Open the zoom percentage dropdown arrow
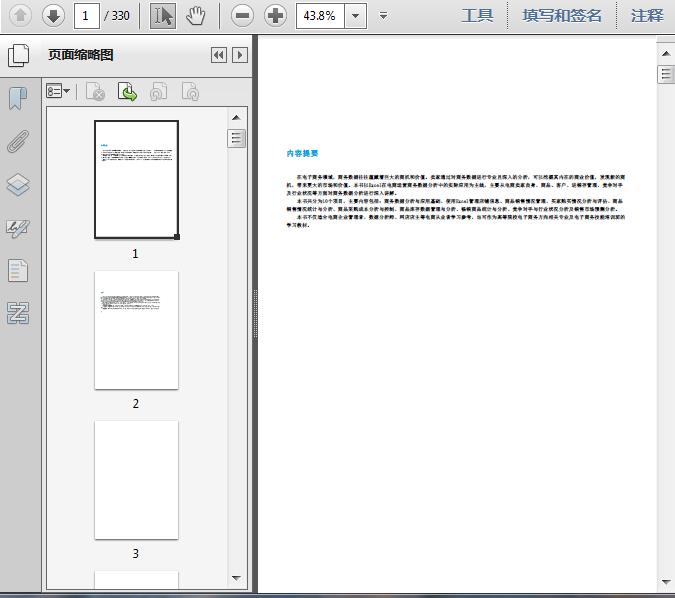Image resolution: width=675 pixels, height=598 pixels. tap(356, 16)
